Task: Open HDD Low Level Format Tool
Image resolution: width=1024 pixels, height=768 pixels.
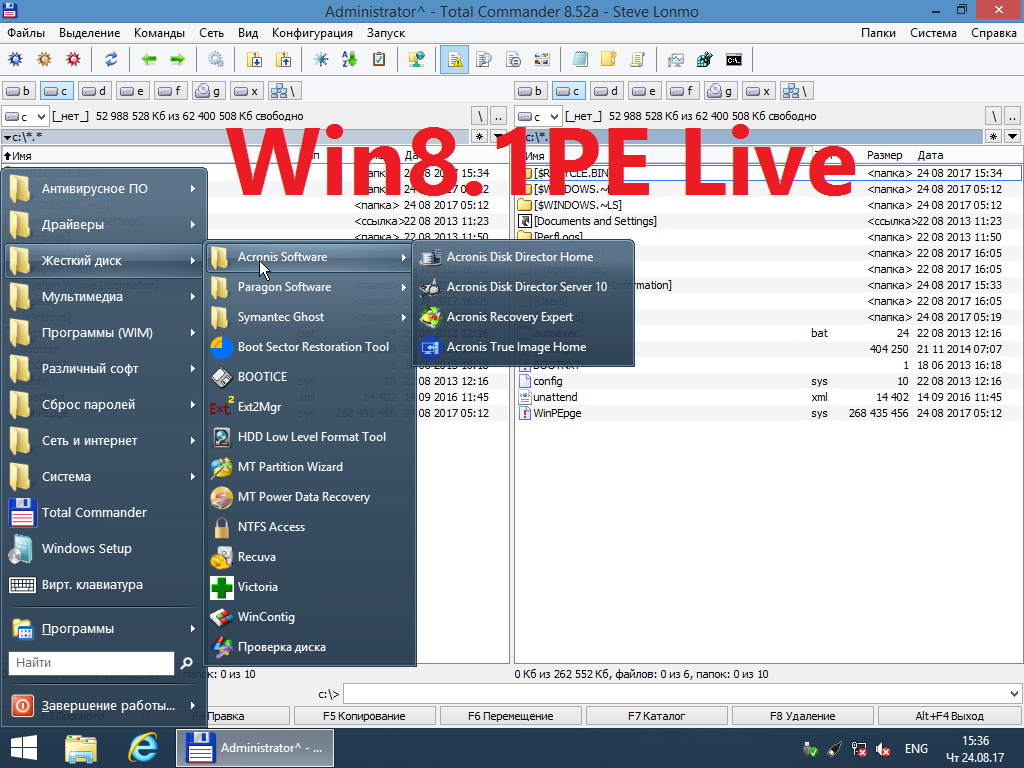Action: click(x=310, y=437)
